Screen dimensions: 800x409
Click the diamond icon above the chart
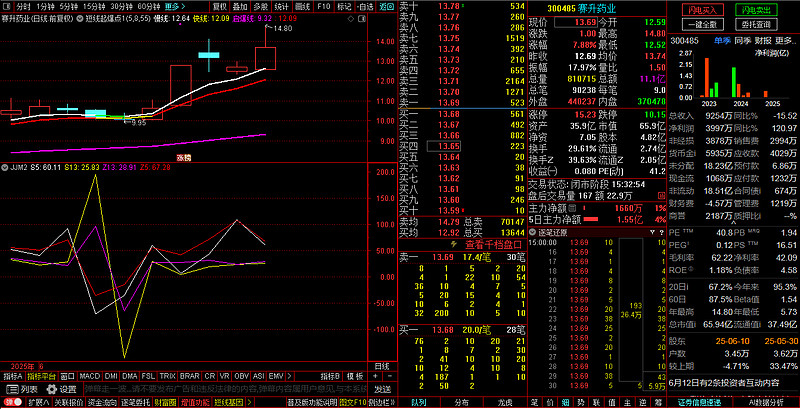[x=350, y=18]
